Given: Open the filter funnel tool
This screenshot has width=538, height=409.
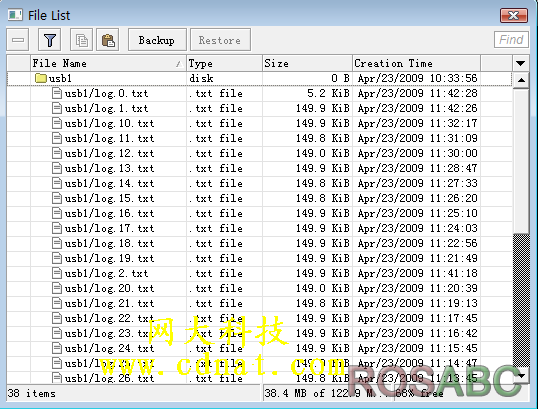Looking at the screenshot, I should pyautogui.click(x=50, y=40).
